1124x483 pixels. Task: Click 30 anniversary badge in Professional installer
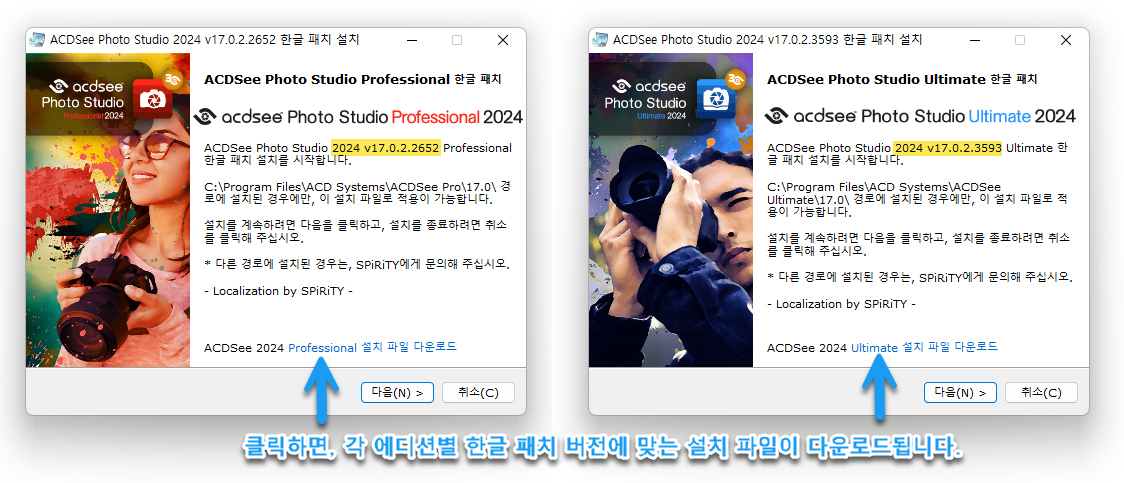tap(174, 78)
